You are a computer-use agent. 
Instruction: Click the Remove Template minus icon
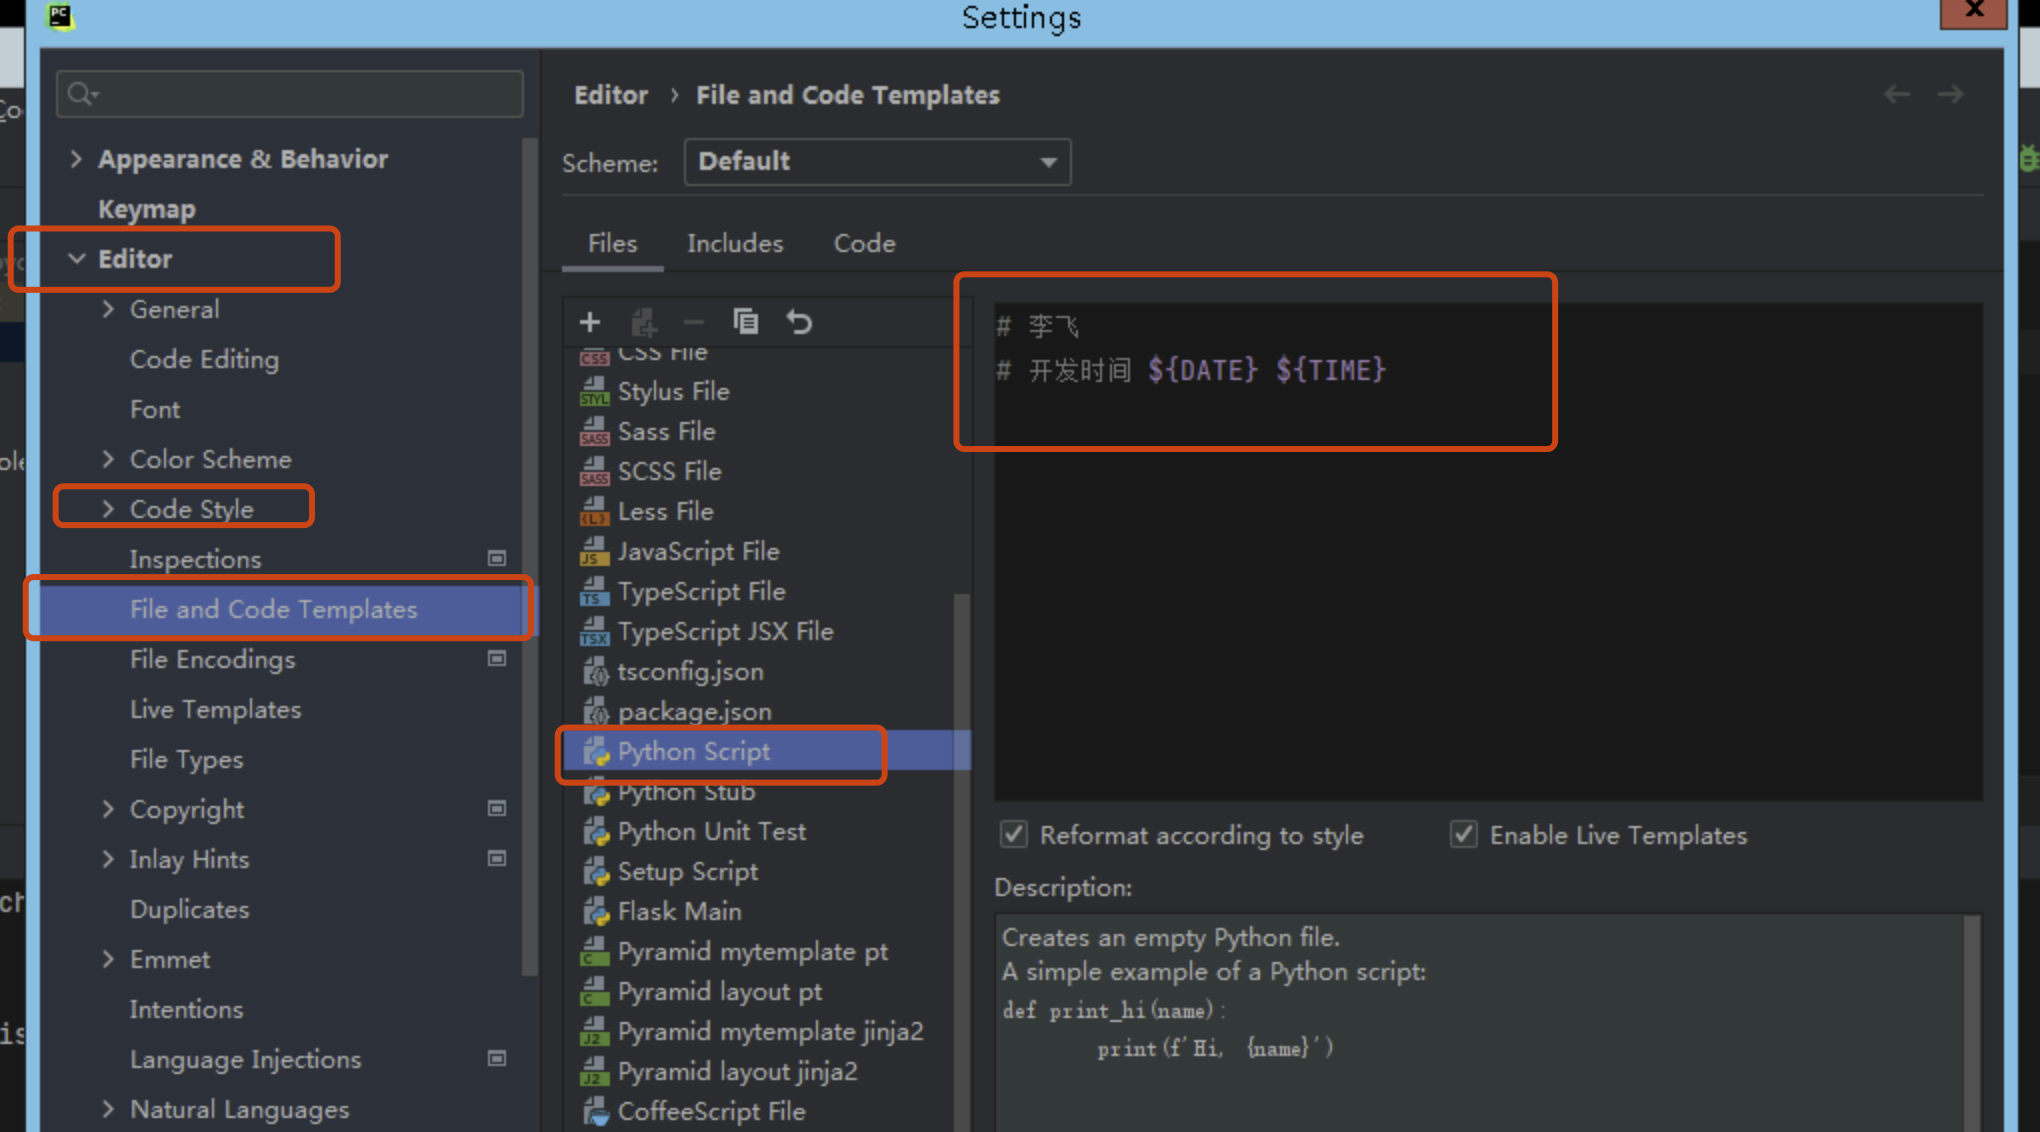click(x=694, y=322)
